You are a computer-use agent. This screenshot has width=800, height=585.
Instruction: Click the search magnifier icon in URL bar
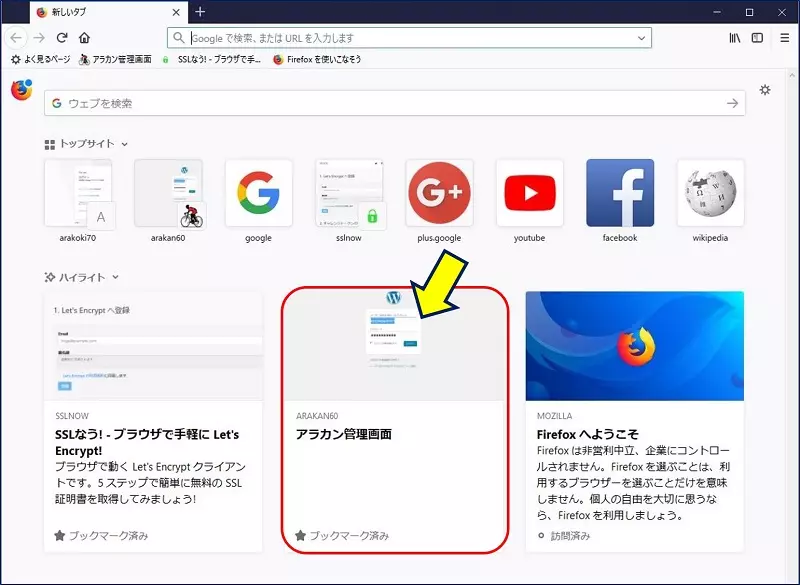(x=178, y=38)
